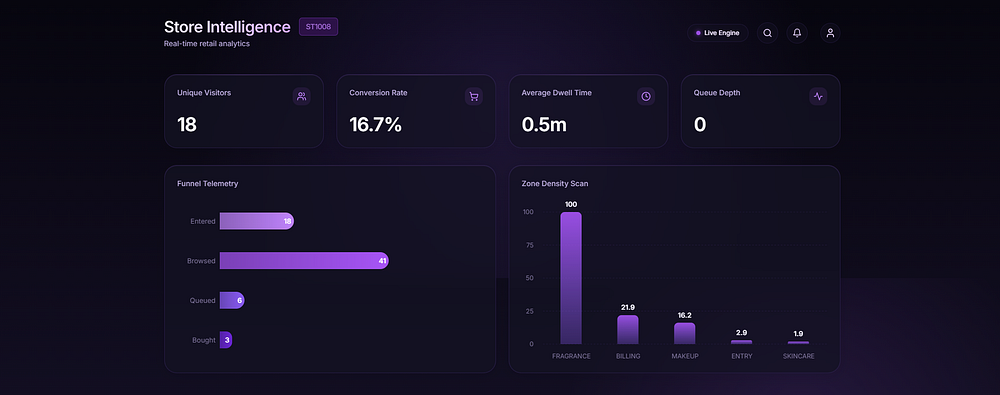The width and height of the screenshot is (1000, 395).
Task: Click the 2.9 value above ENTRY
Action: [741, 332]
